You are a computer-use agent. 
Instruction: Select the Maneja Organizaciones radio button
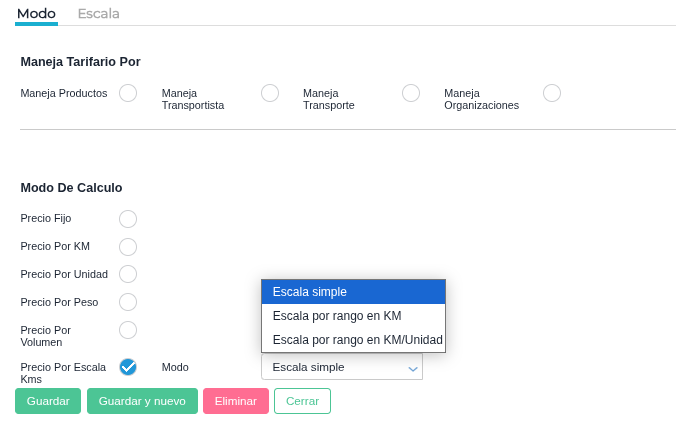point(552,93)
